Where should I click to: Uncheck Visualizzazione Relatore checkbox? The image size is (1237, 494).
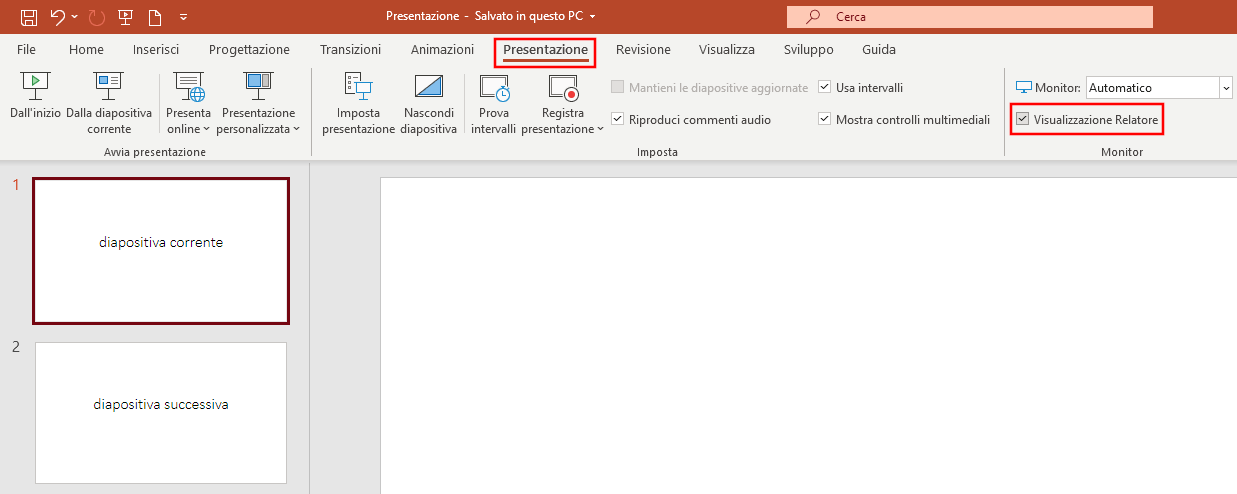point(1022,120)
